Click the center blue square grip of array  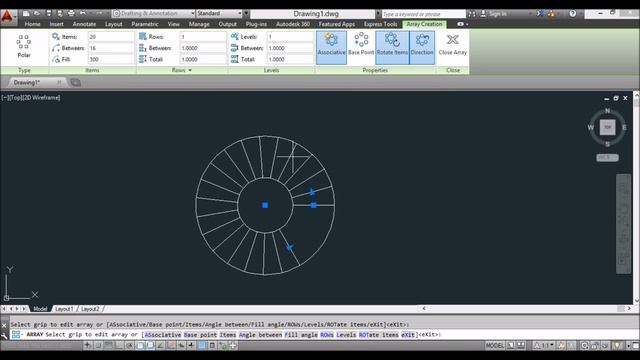(x=265, y=205)
